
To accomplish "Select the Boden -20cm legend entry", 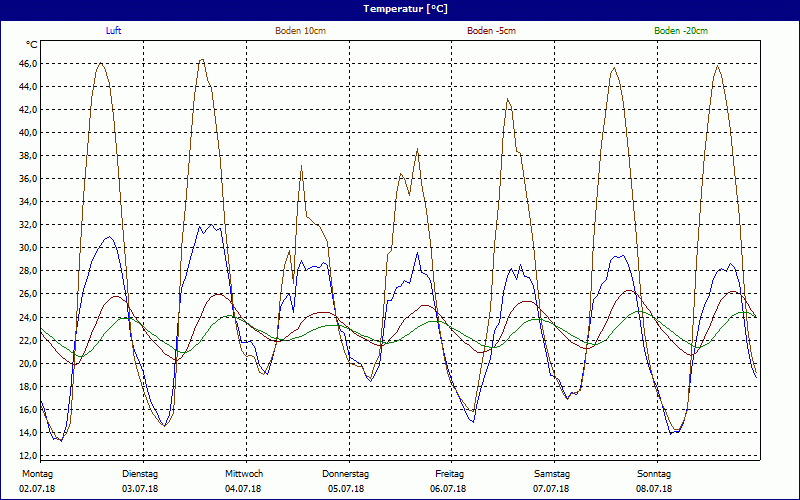I will pos(681,31).
